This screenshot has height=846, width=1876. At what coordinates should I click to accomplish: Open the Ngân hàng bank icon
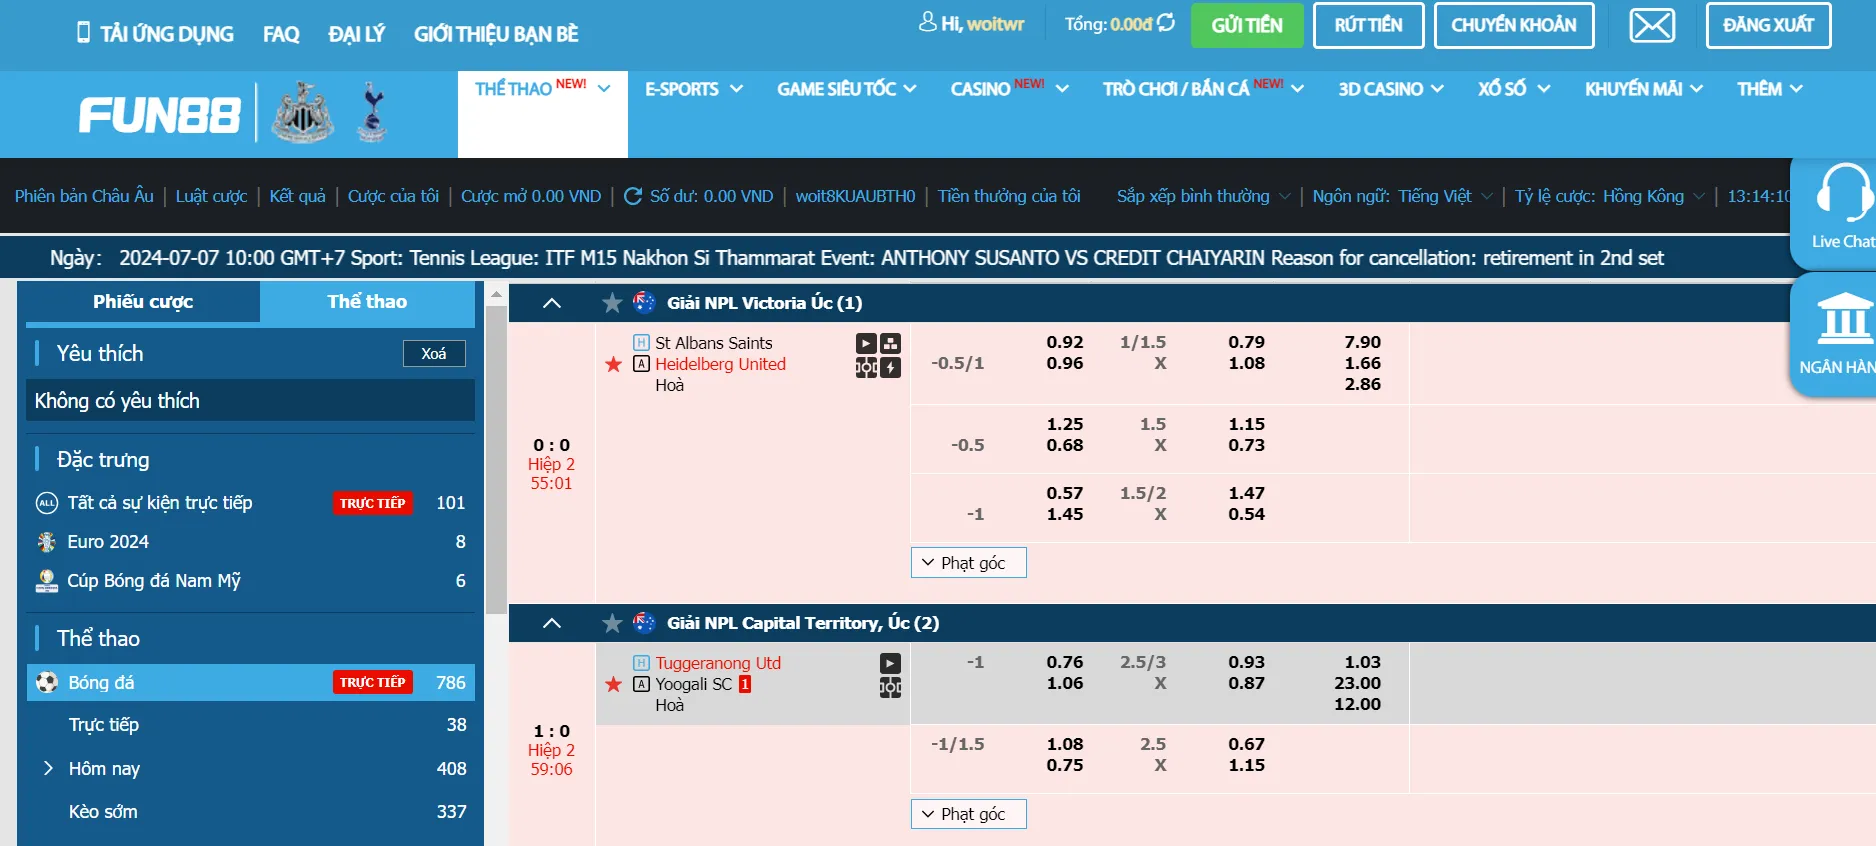click(1844, 318)
